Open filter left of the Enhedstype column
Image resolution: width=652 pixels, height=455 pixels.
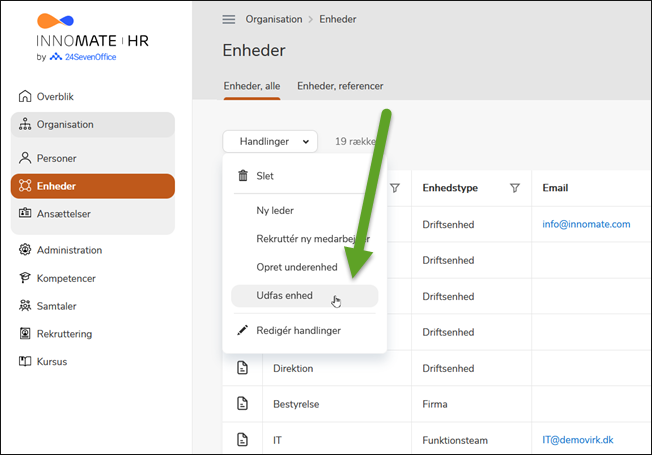[394, 188]
